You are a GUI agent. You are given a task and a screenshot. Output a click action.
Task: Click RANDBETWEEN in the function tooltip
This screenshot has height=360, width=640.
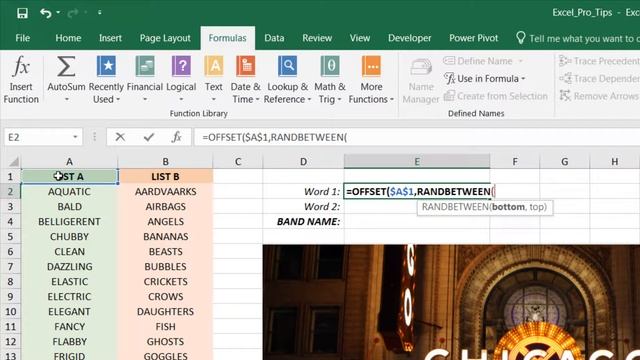455,207
